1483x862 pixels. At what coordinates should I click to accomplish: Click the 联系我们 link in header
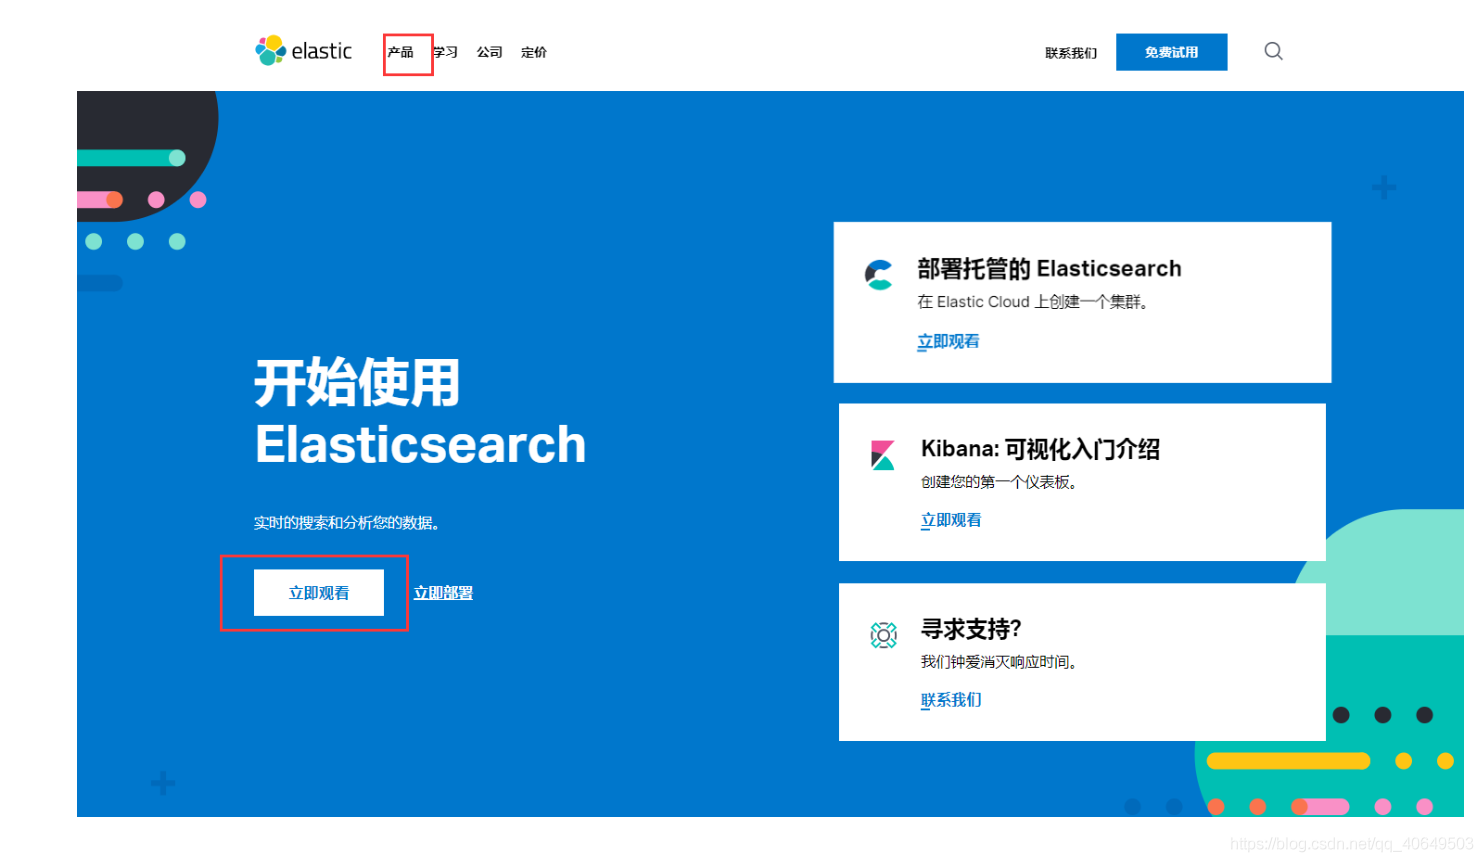1071,53
